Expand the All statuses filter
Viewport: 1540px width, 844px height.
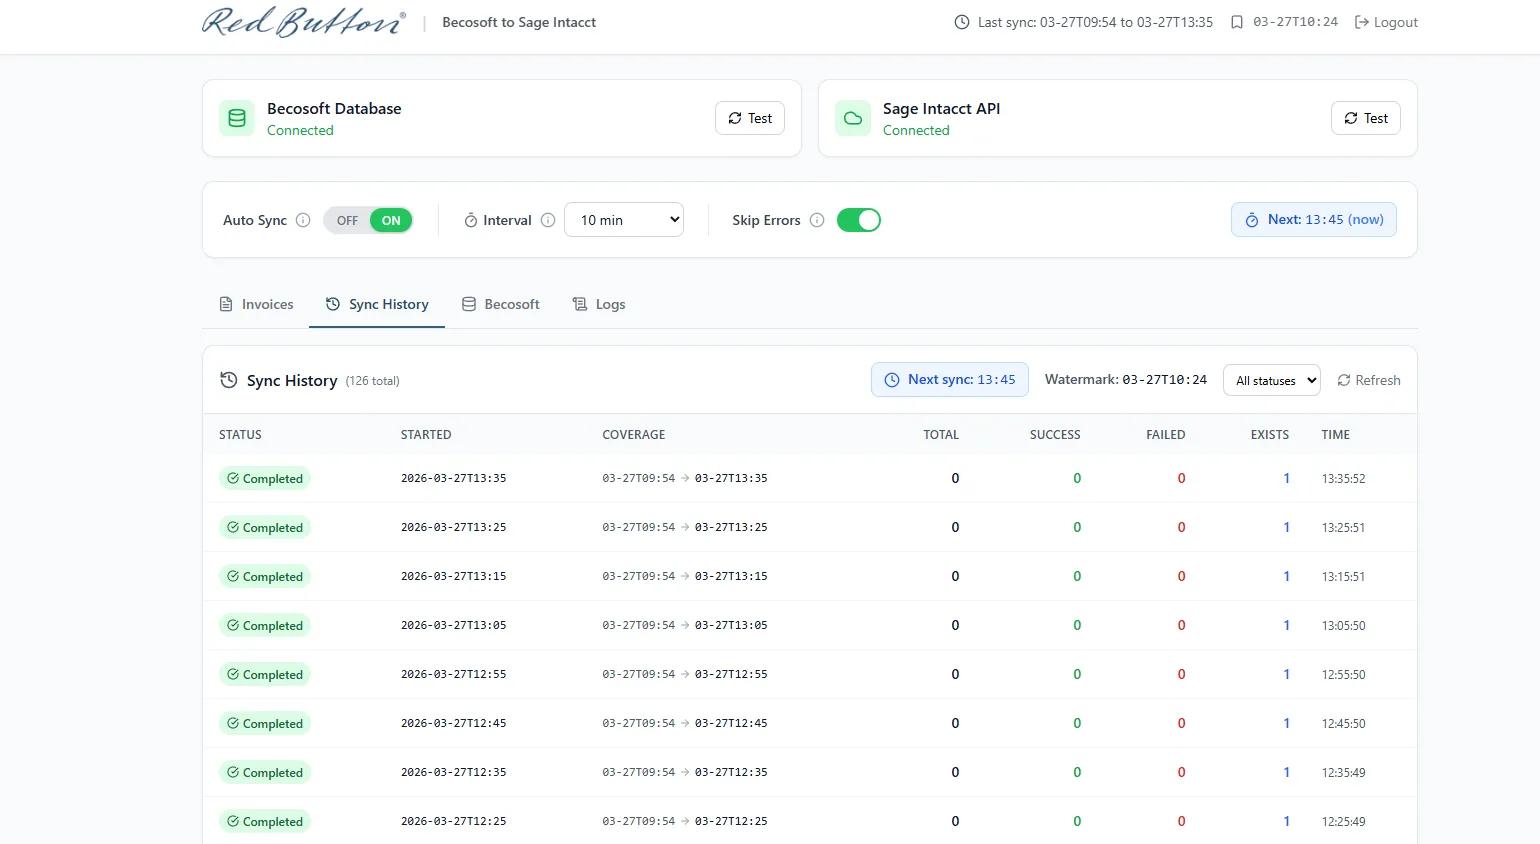[1271, 380]
